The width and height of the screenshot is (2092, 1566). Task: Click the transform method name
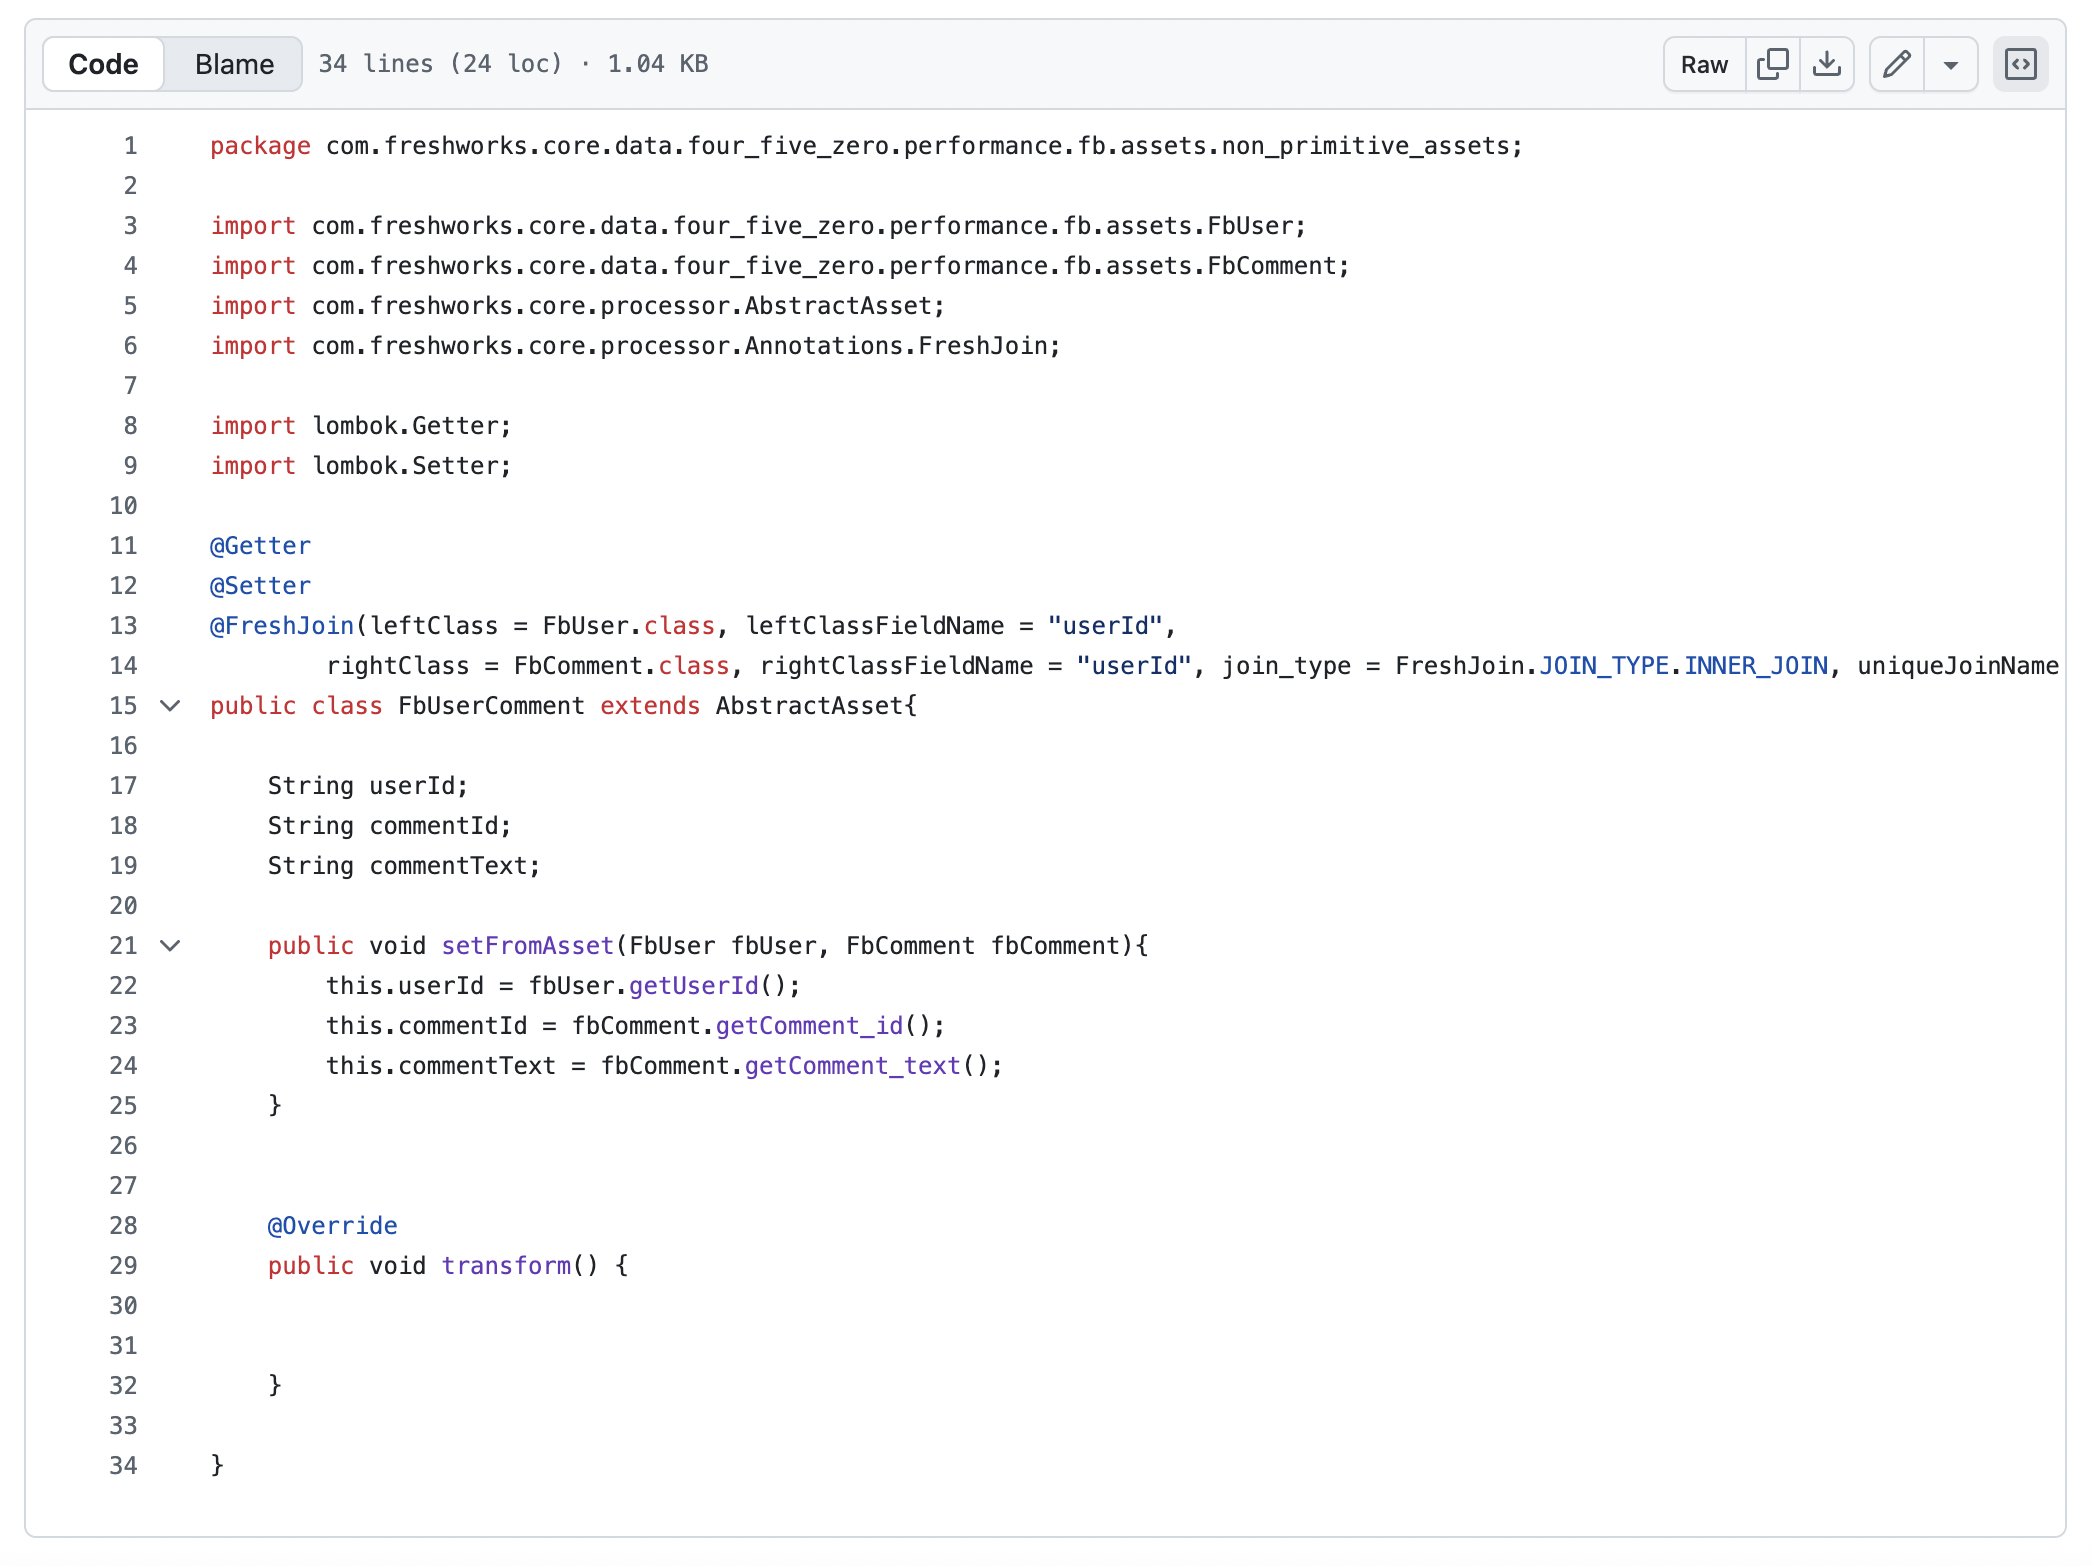pos(506,1266)
